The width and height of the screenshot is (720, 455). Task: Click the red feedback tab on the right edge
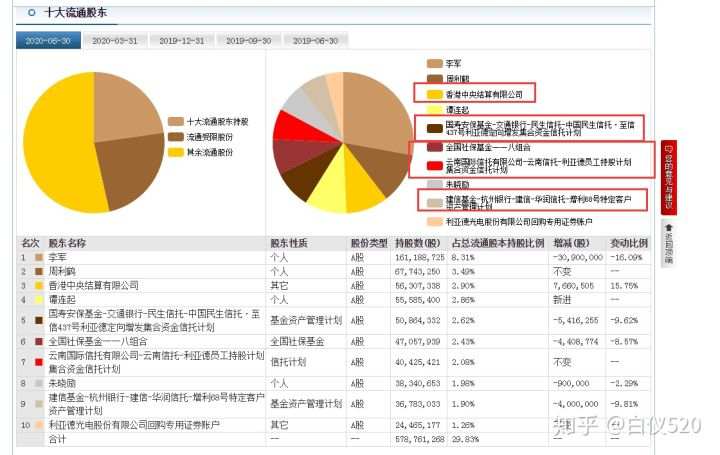[x=669, y=177]
